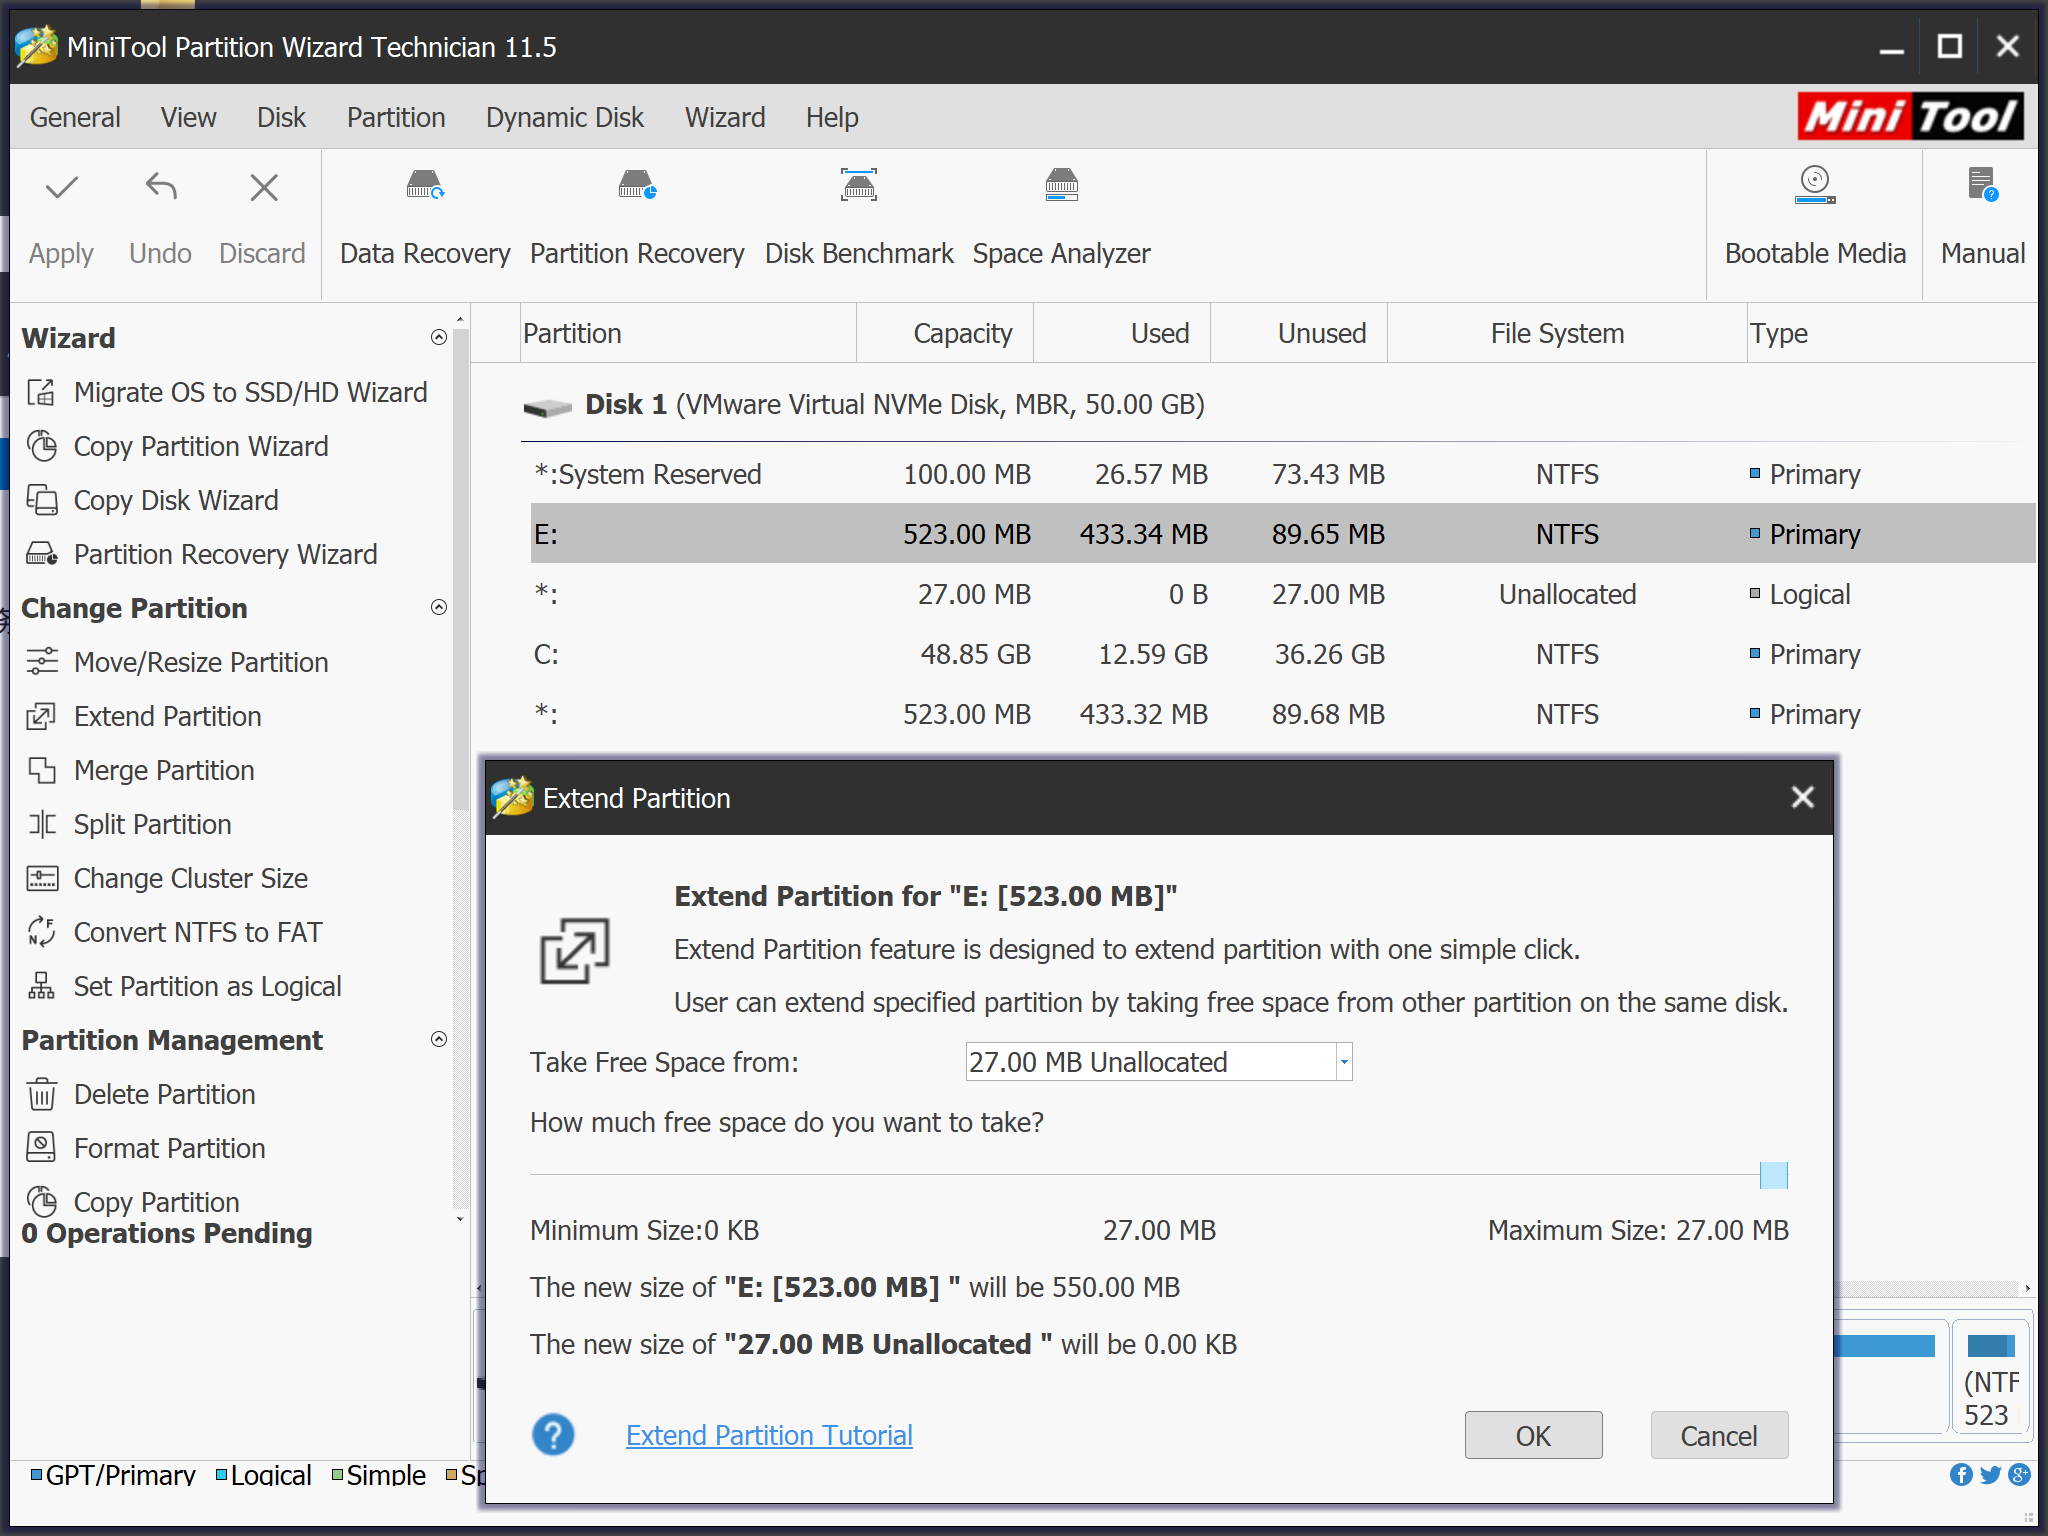Choose Format Partition
Viewport: 2048px width, 1536px height.
146,1148
